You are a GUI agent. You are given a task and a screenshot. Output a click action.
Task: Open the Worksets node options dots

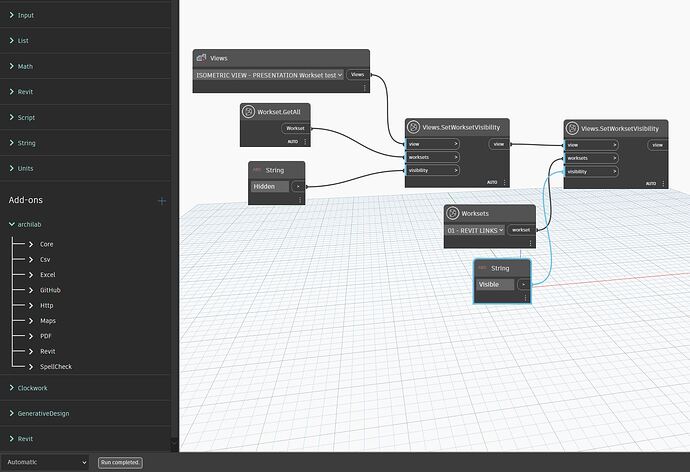(530, 243)
